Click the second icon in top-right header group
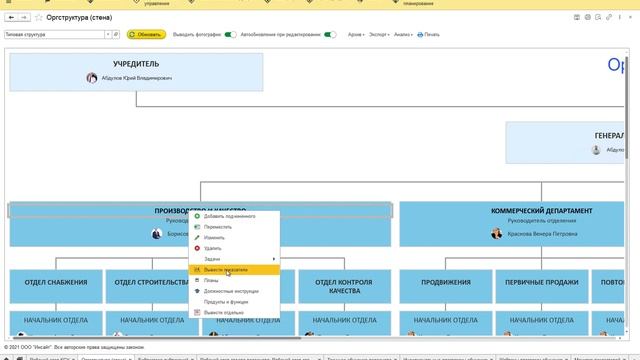 click(587, 17)
